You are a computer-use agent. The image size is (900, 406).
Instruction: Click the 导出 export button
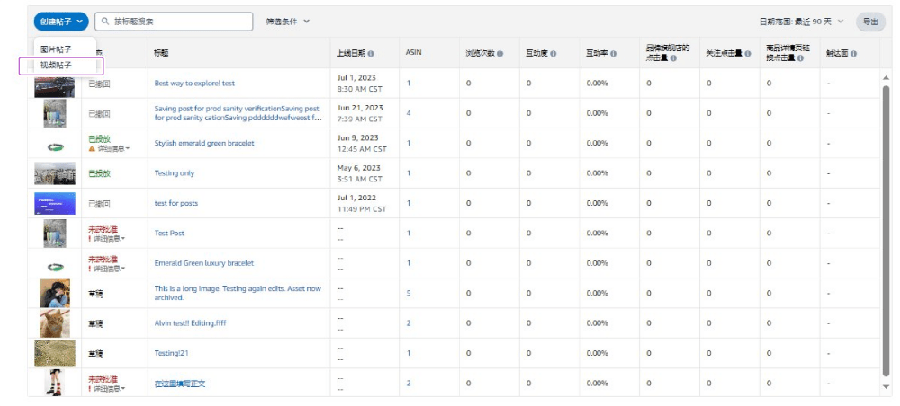(871, 21)
